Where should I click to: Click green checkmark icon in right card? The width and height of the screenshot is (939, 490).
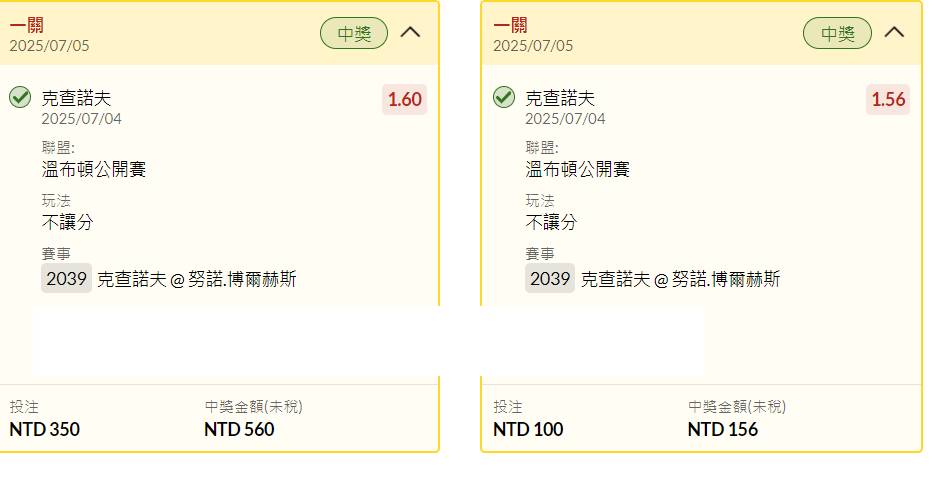point(504,97)
